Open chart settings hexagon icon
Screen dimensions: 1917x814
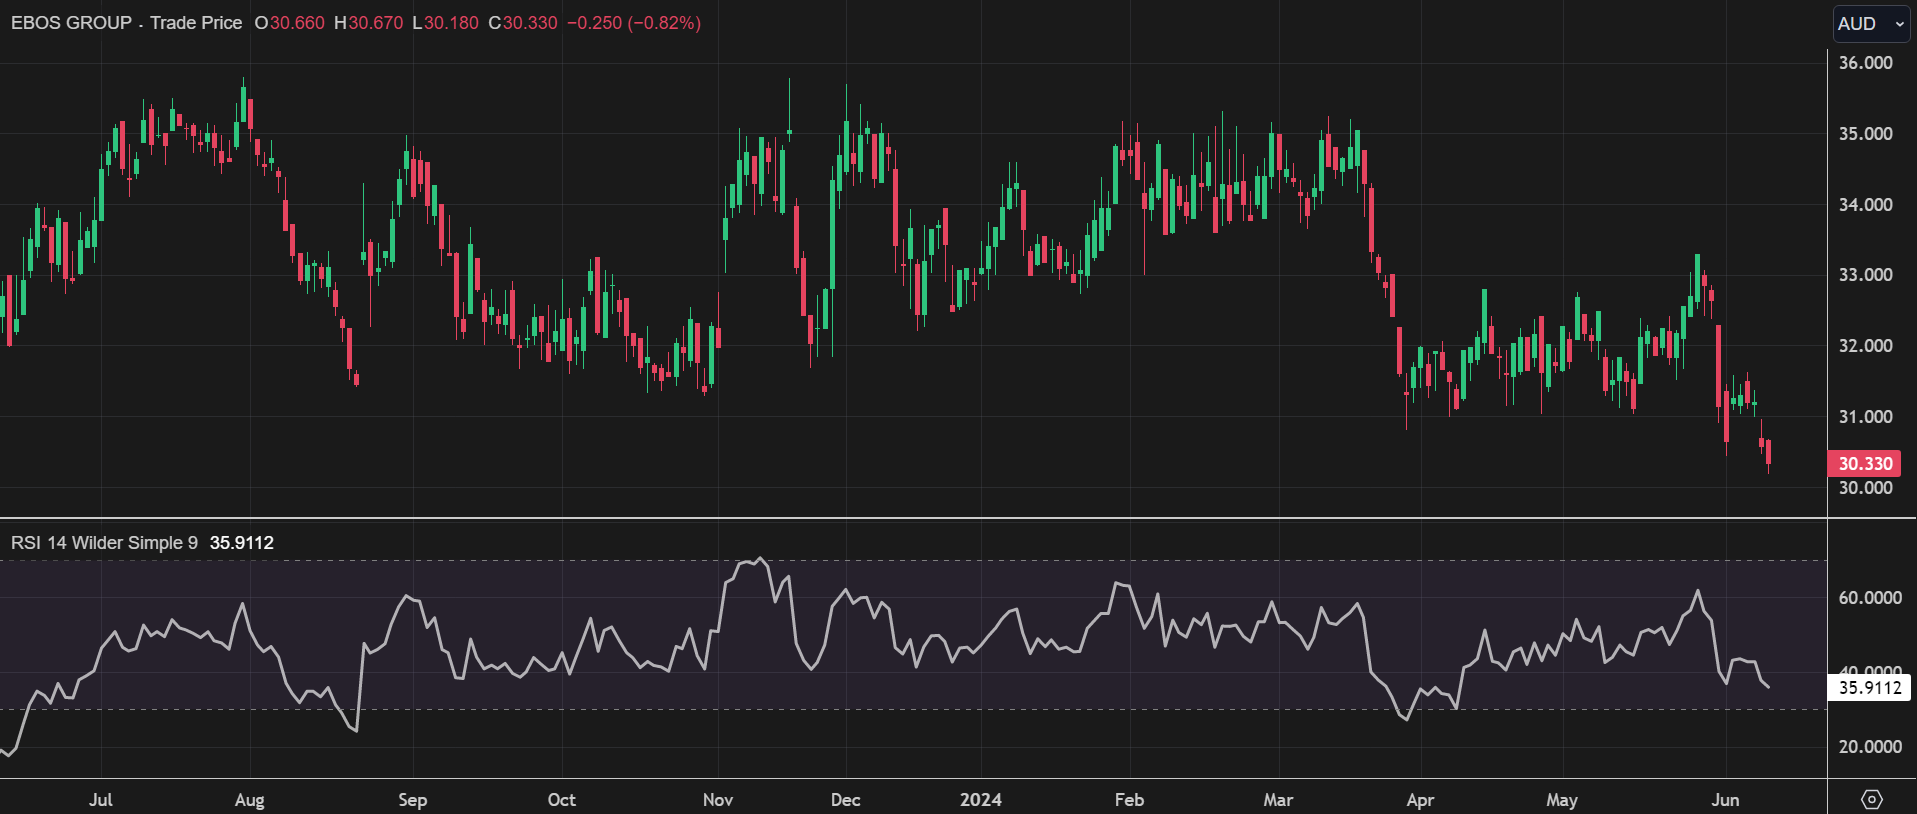(1871, 799)
